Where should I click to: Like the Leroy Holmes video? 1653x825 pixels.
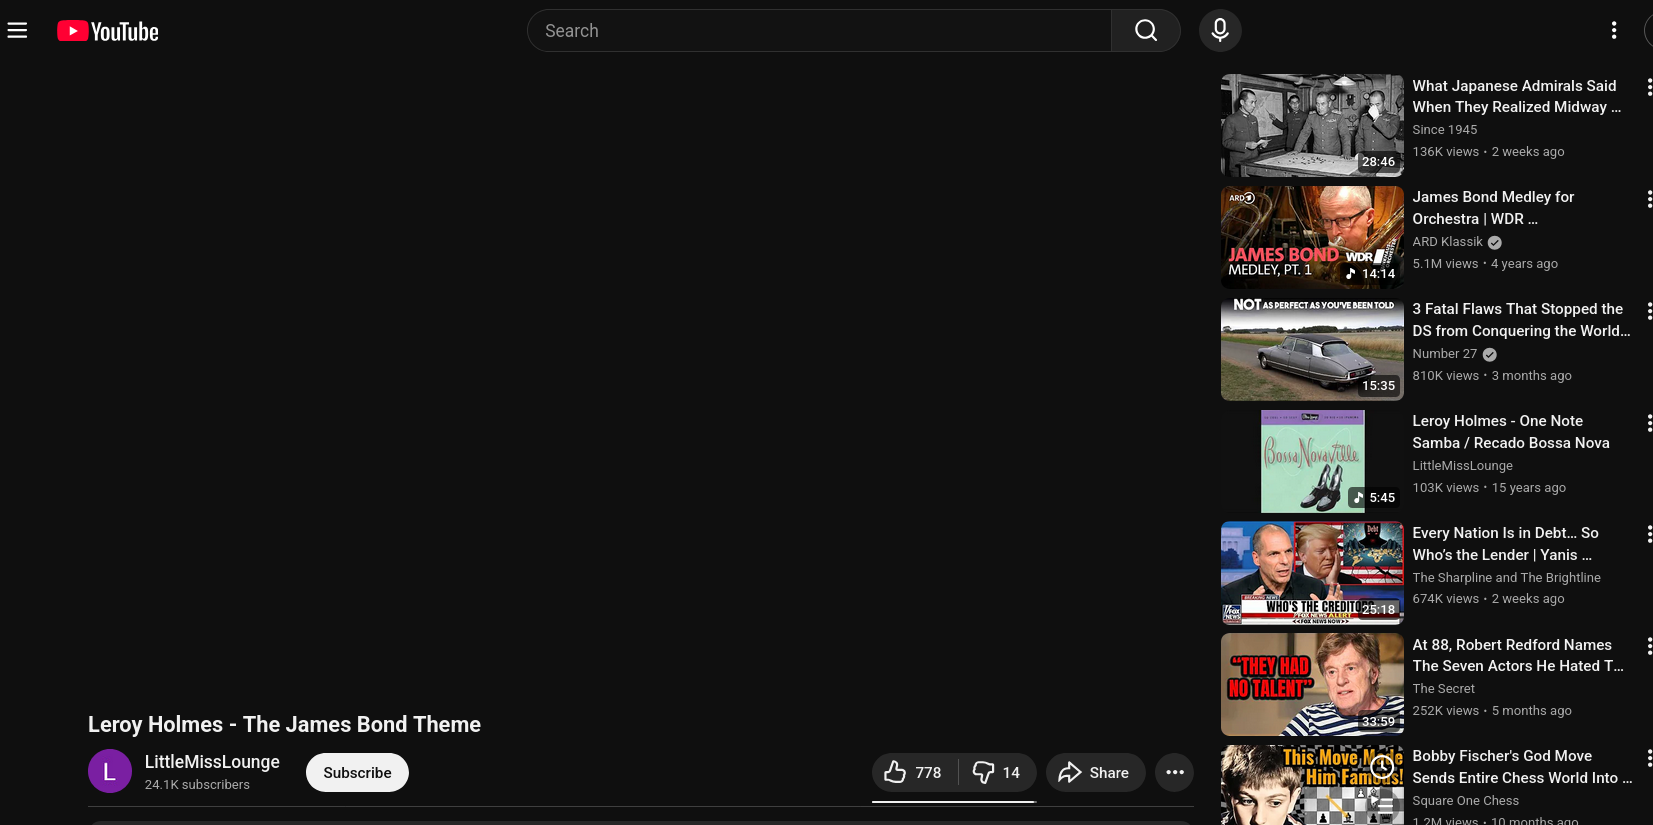[x=913, y=772]
